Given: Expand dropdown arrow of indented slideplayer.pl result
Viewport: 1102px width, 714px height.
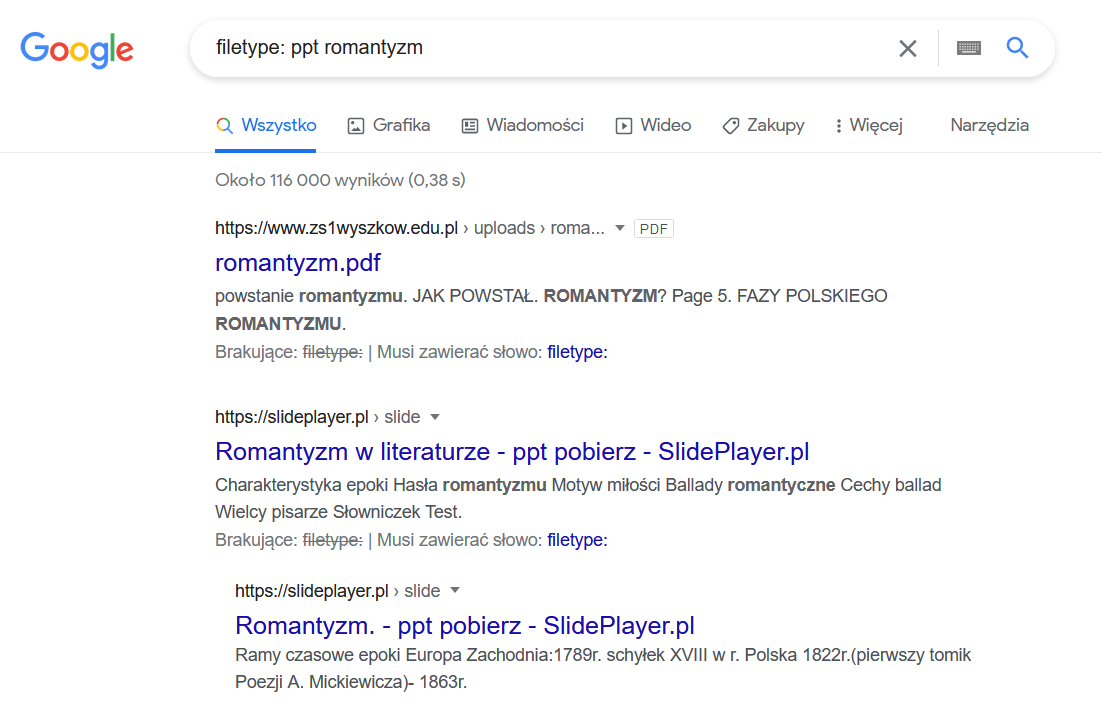Looking at the screenshot, I should point(455,590).
